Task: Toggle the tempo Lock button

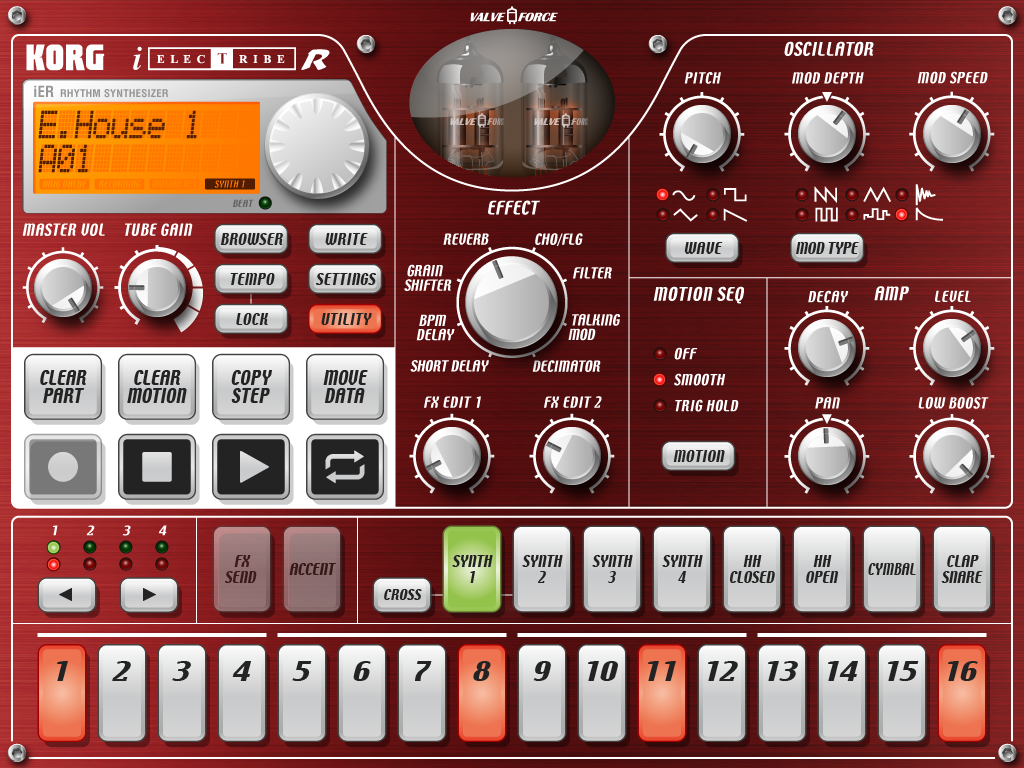Action: pyautogui.click(x=251, y=319)
